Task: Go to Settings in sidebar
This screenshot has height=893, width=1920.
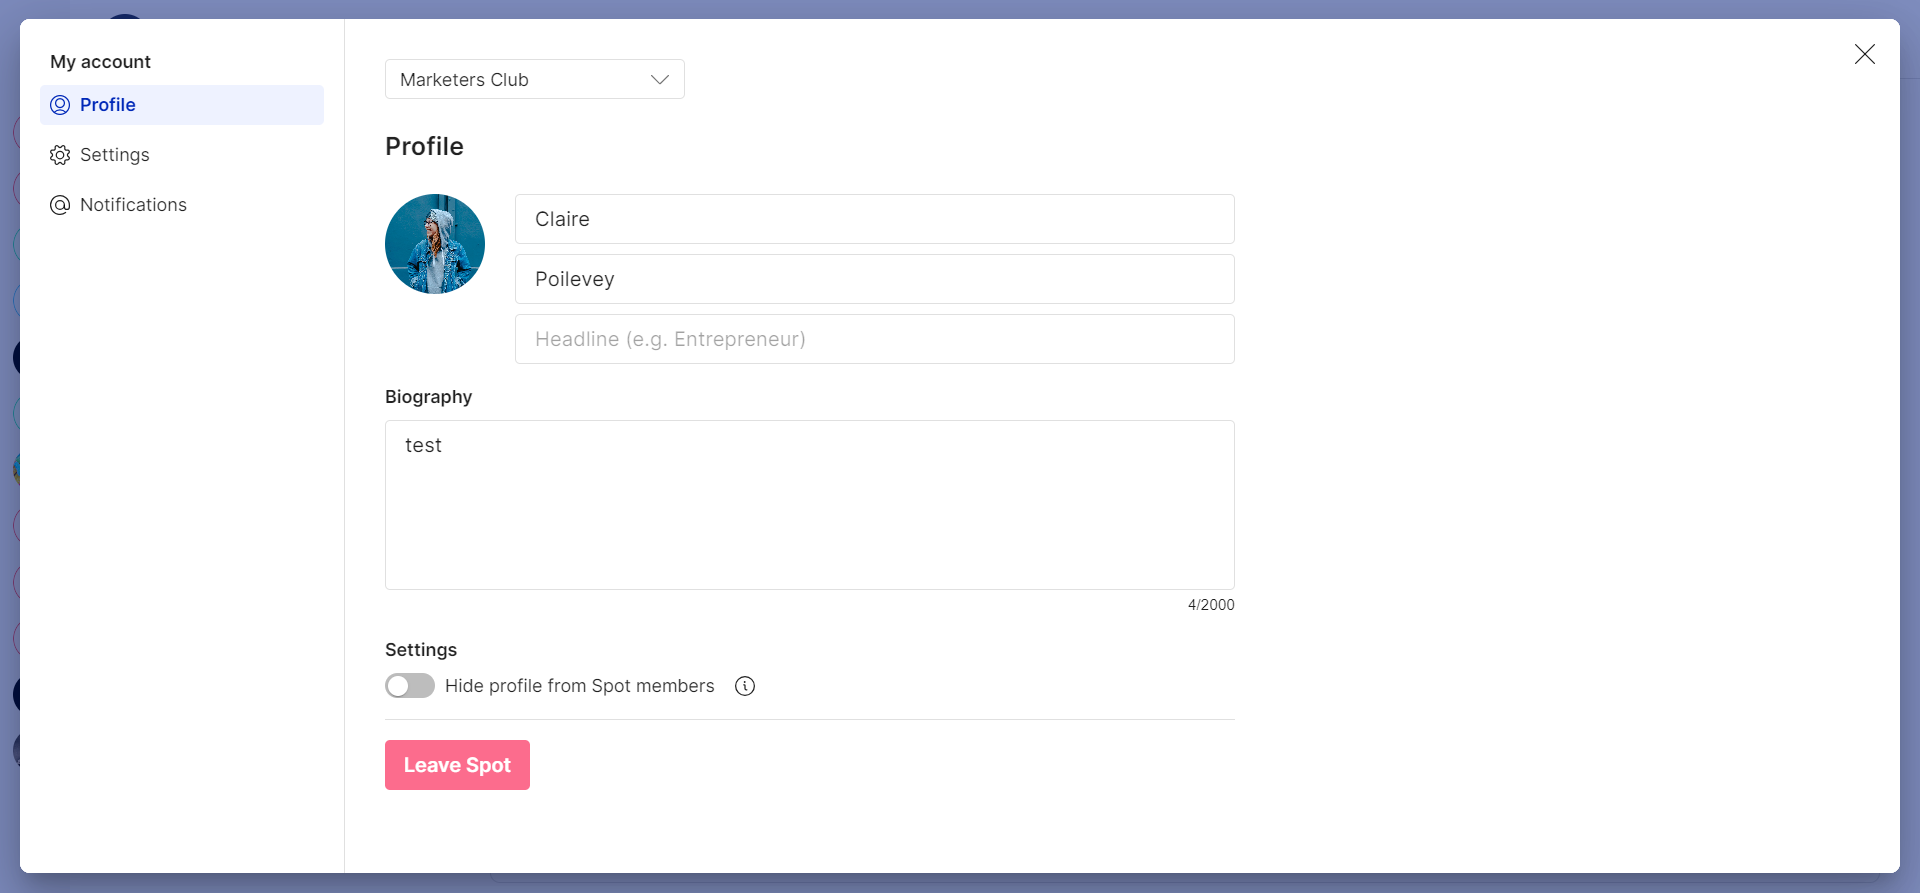Action: pyautogui.click(x=115, y=155)
